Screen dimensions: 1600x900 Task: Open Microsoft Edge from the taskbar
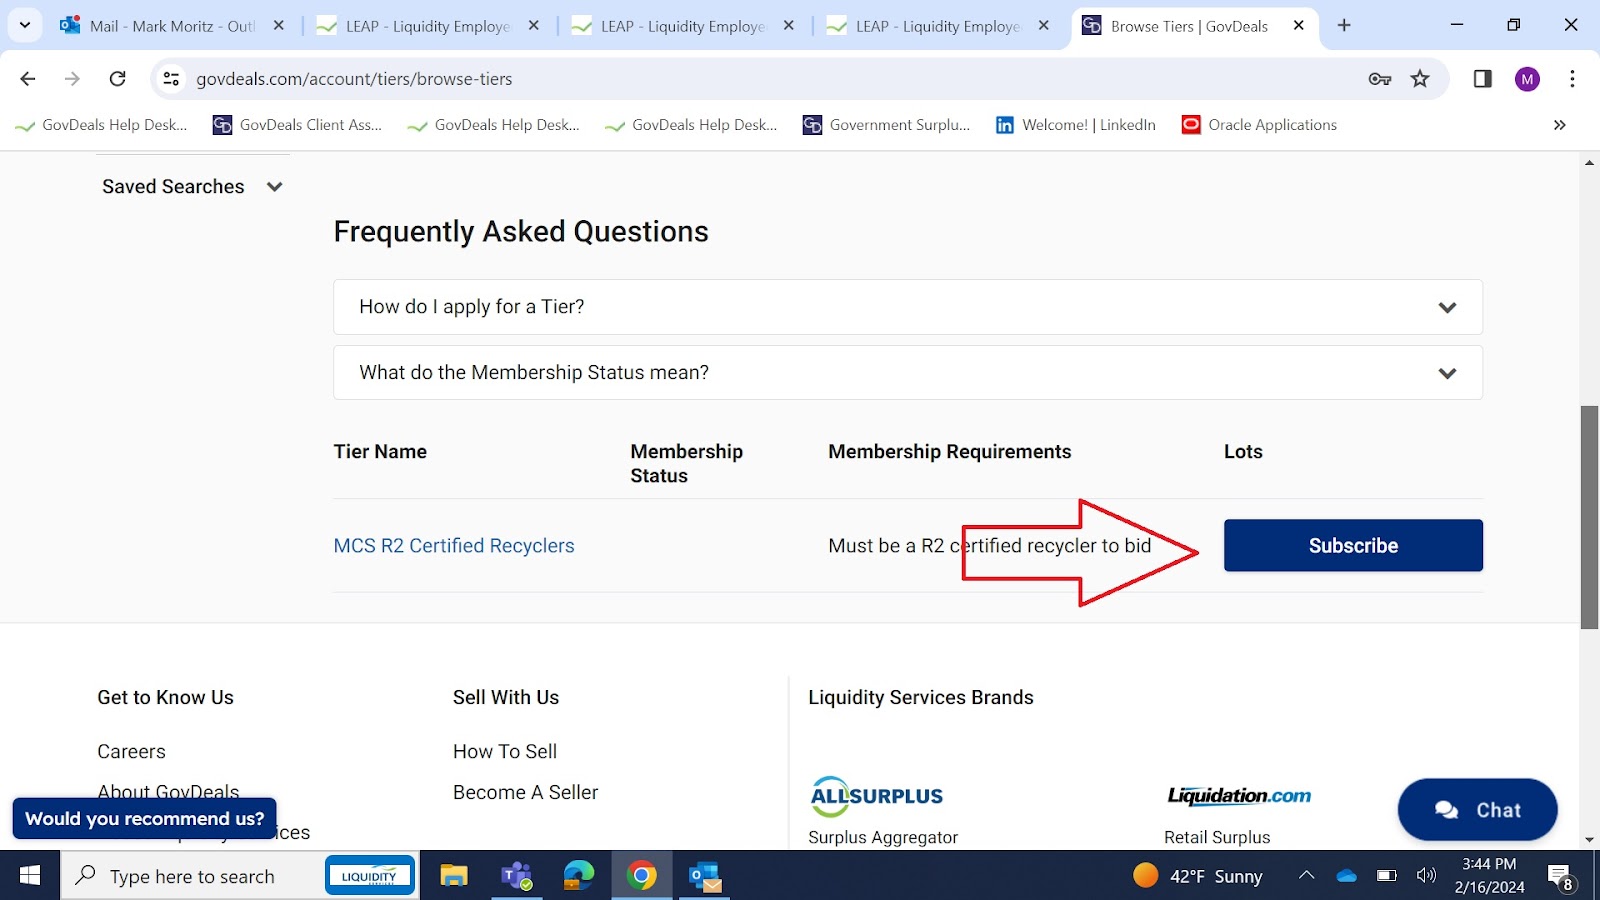[x=579, y=877]
